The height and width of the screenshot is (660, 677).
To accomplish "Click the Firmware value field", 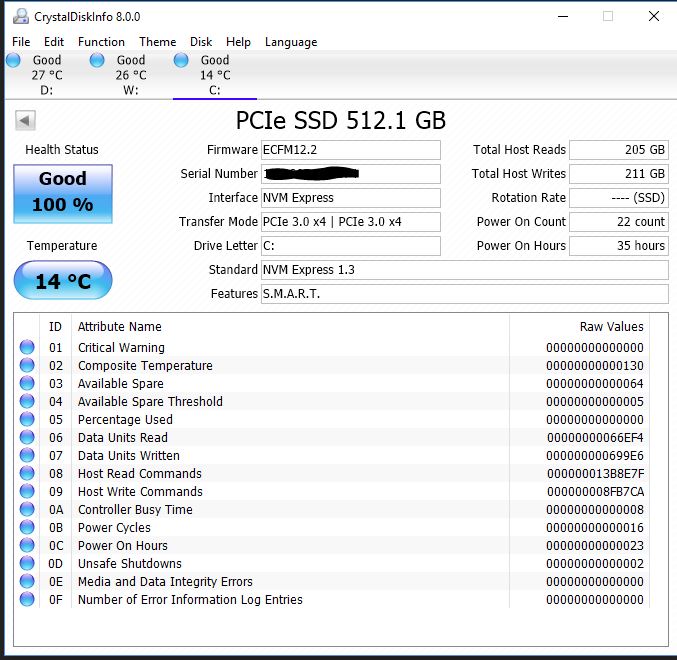I will (x=350, y=150).
